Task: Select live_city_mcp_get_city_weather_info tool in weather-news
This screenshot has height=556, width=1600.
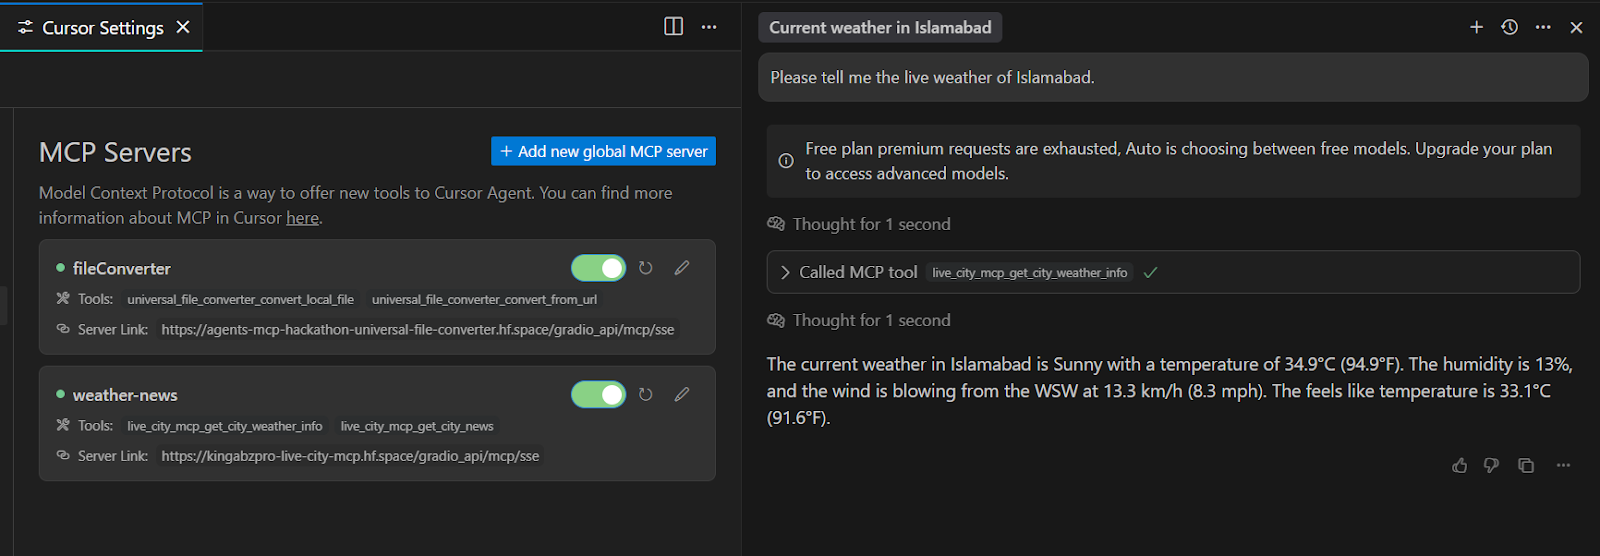Action: tap(225, 426)
